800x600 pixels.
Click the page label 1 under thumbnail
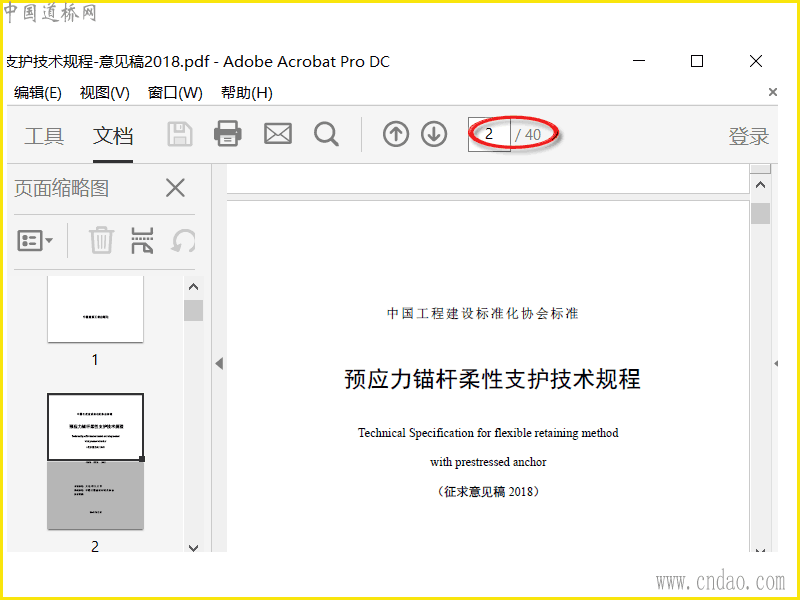95,360
